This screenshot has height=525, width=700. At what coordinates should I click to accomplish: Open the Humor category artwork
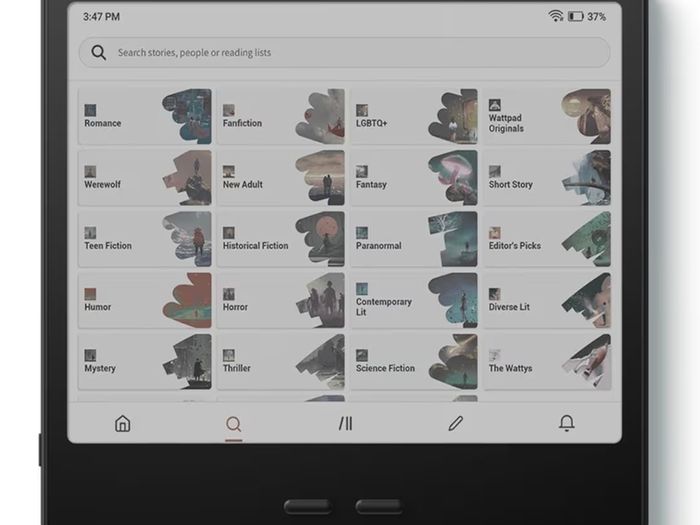click(187, 300)
